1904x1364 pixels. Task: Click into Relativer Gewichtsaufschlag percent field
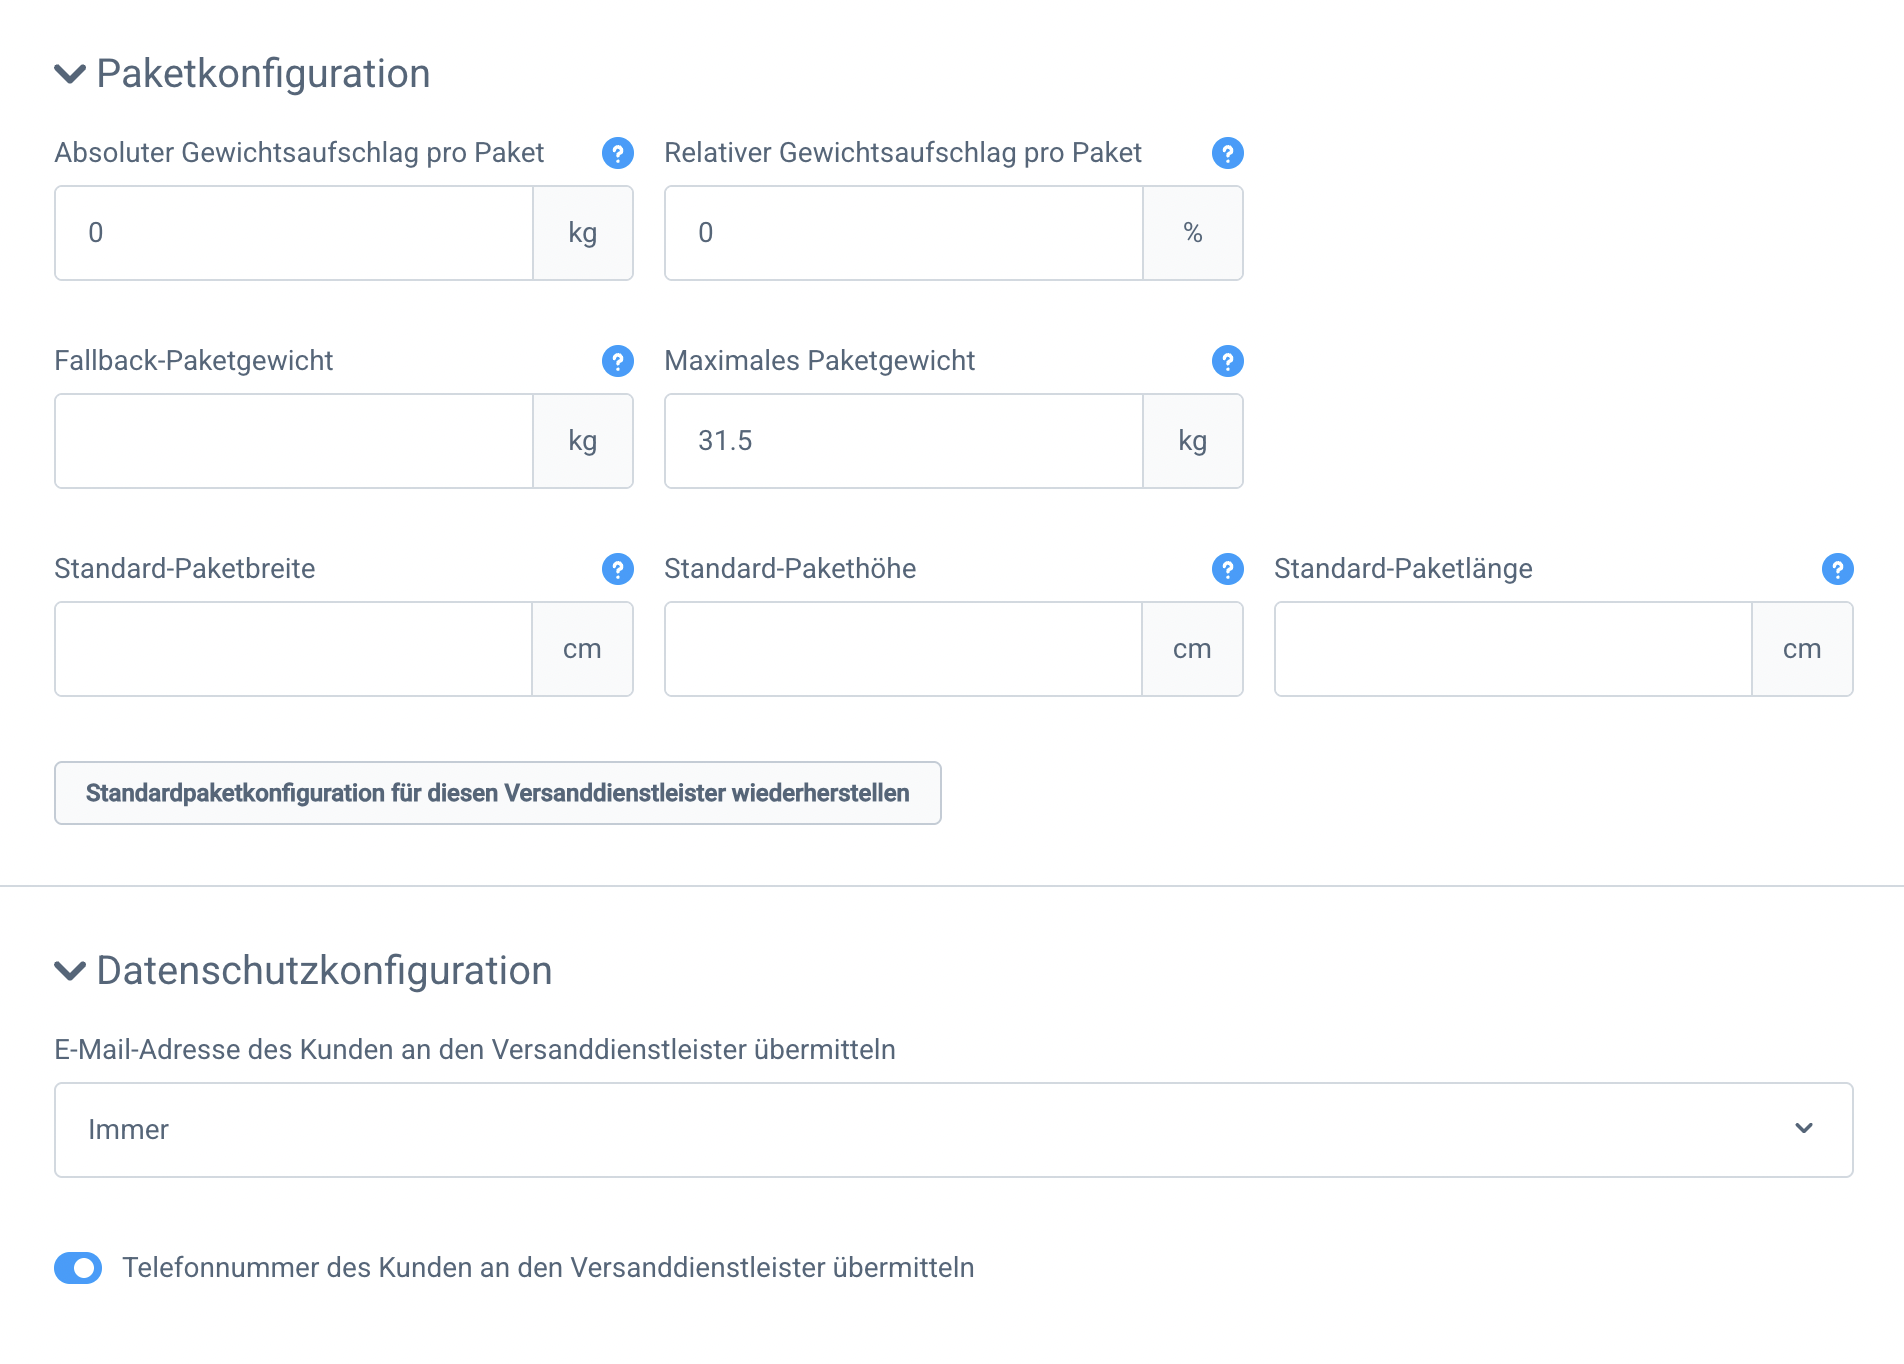tap(903, 233)
